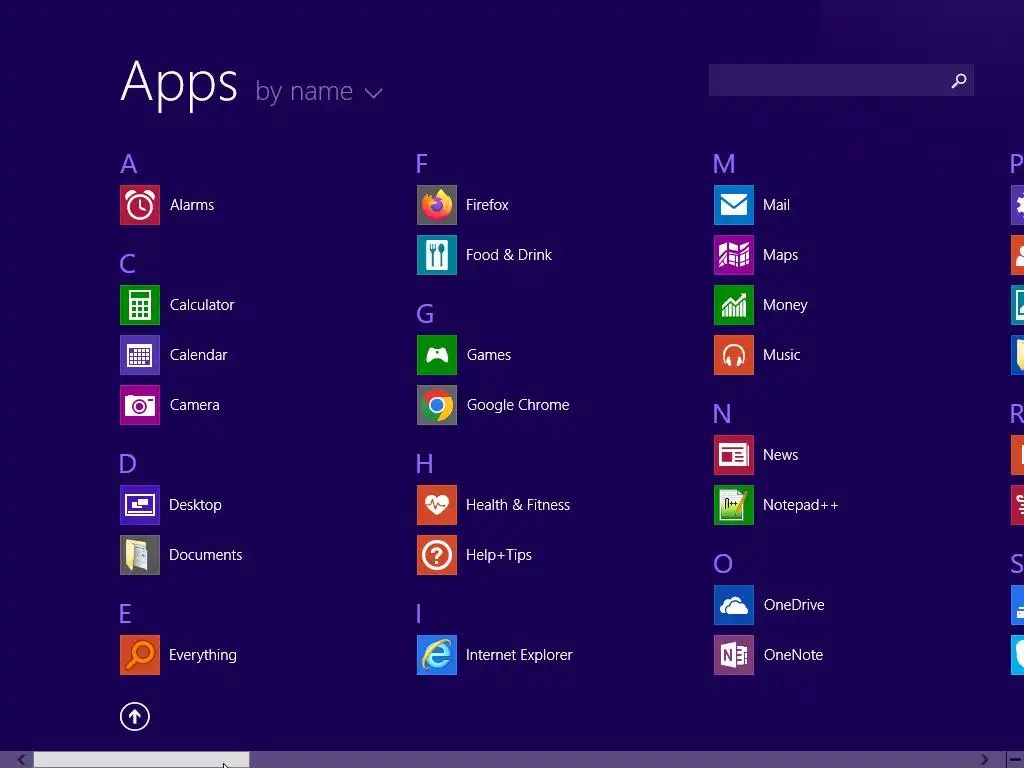Click the letter C group header
Viewport: 1024px width, 768px height.
[127, 264]
